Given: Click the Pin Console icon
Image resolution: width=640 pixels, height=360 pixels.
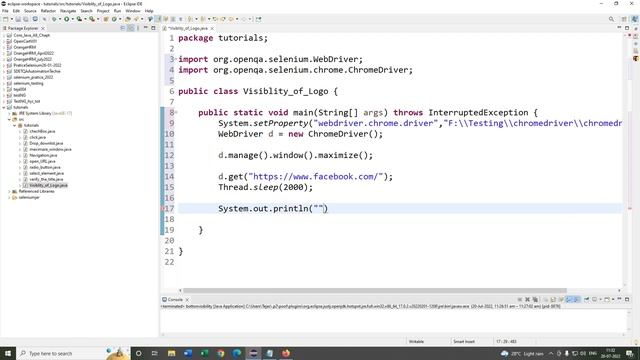Looking at the screenshot, I should 587,300.
